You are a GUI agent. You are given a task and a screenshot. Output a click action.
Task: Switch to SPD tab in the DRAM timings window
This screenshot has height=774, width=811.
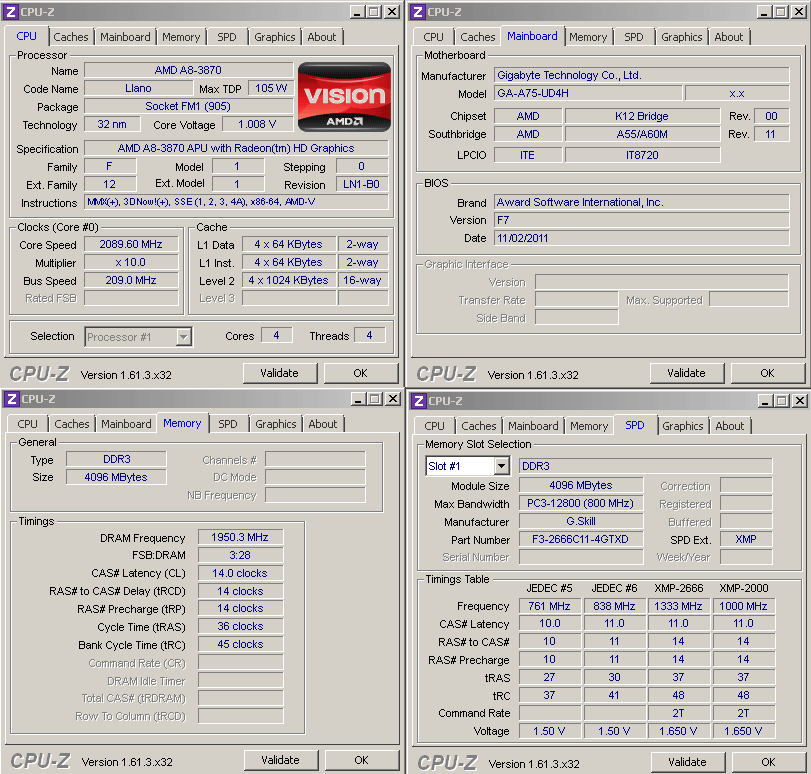[228, 424]
